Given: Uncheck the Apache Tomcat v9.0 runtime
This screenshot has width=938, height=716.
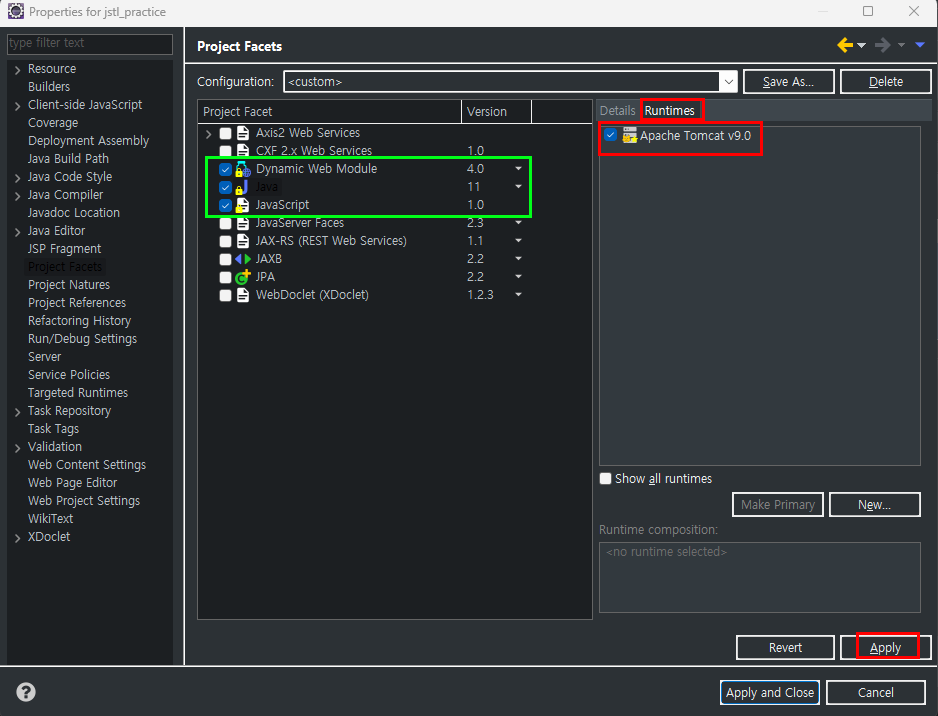Looking at the screenshot, I should 610,135.
